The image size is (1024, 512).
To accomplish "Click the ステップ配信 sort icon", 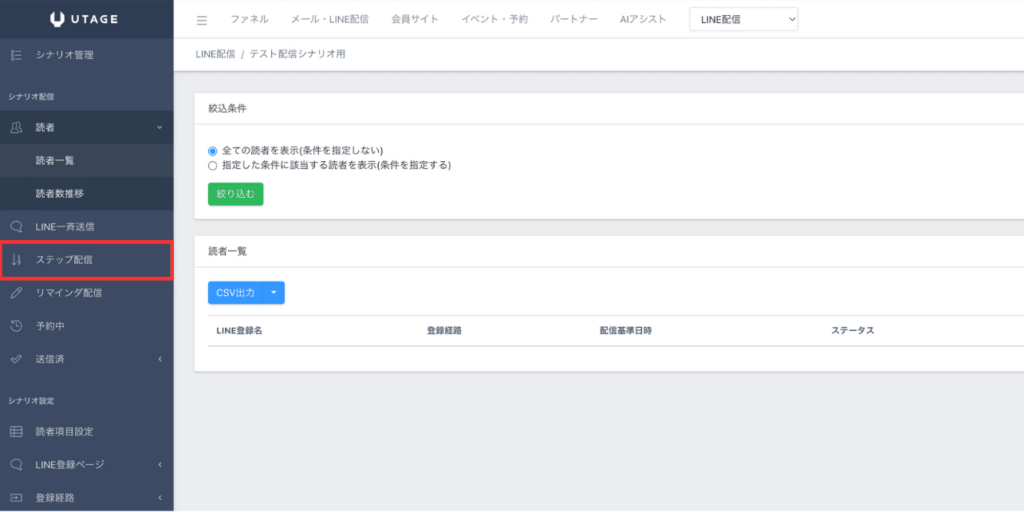I will [17, 260].
